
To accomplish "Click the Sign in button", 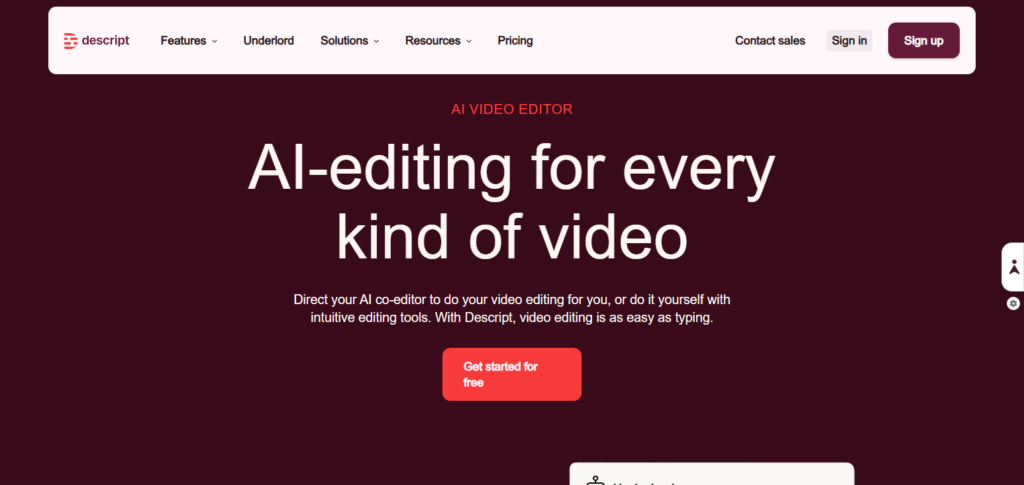I will (x=849, y=40).
